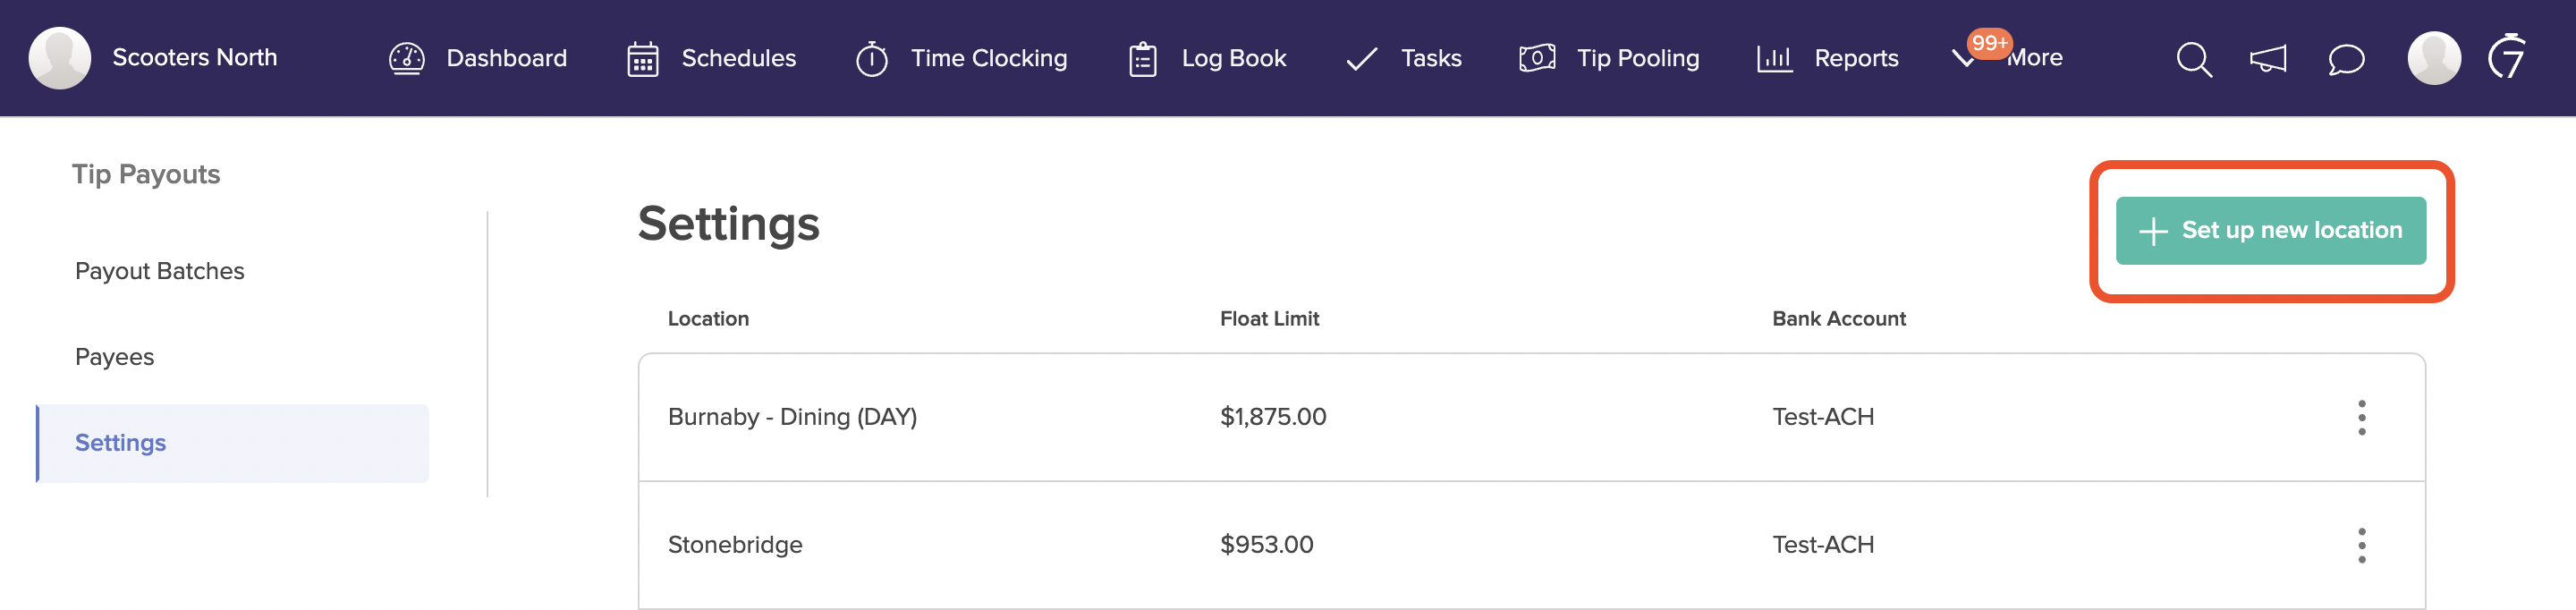Click the Time Clocking stopwatch icon
This screenshot has width=2576, height=610.
(872, 58)
